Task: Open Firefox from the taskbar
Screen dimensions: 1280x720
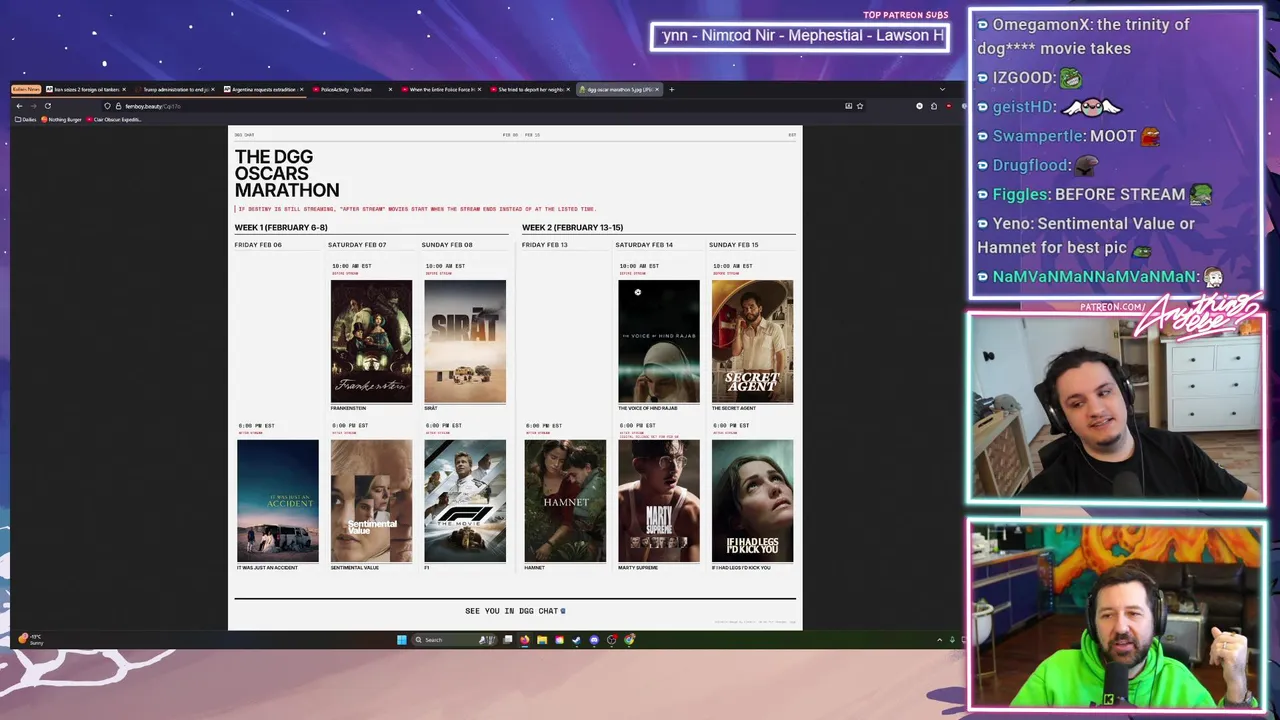Action: 525,640
